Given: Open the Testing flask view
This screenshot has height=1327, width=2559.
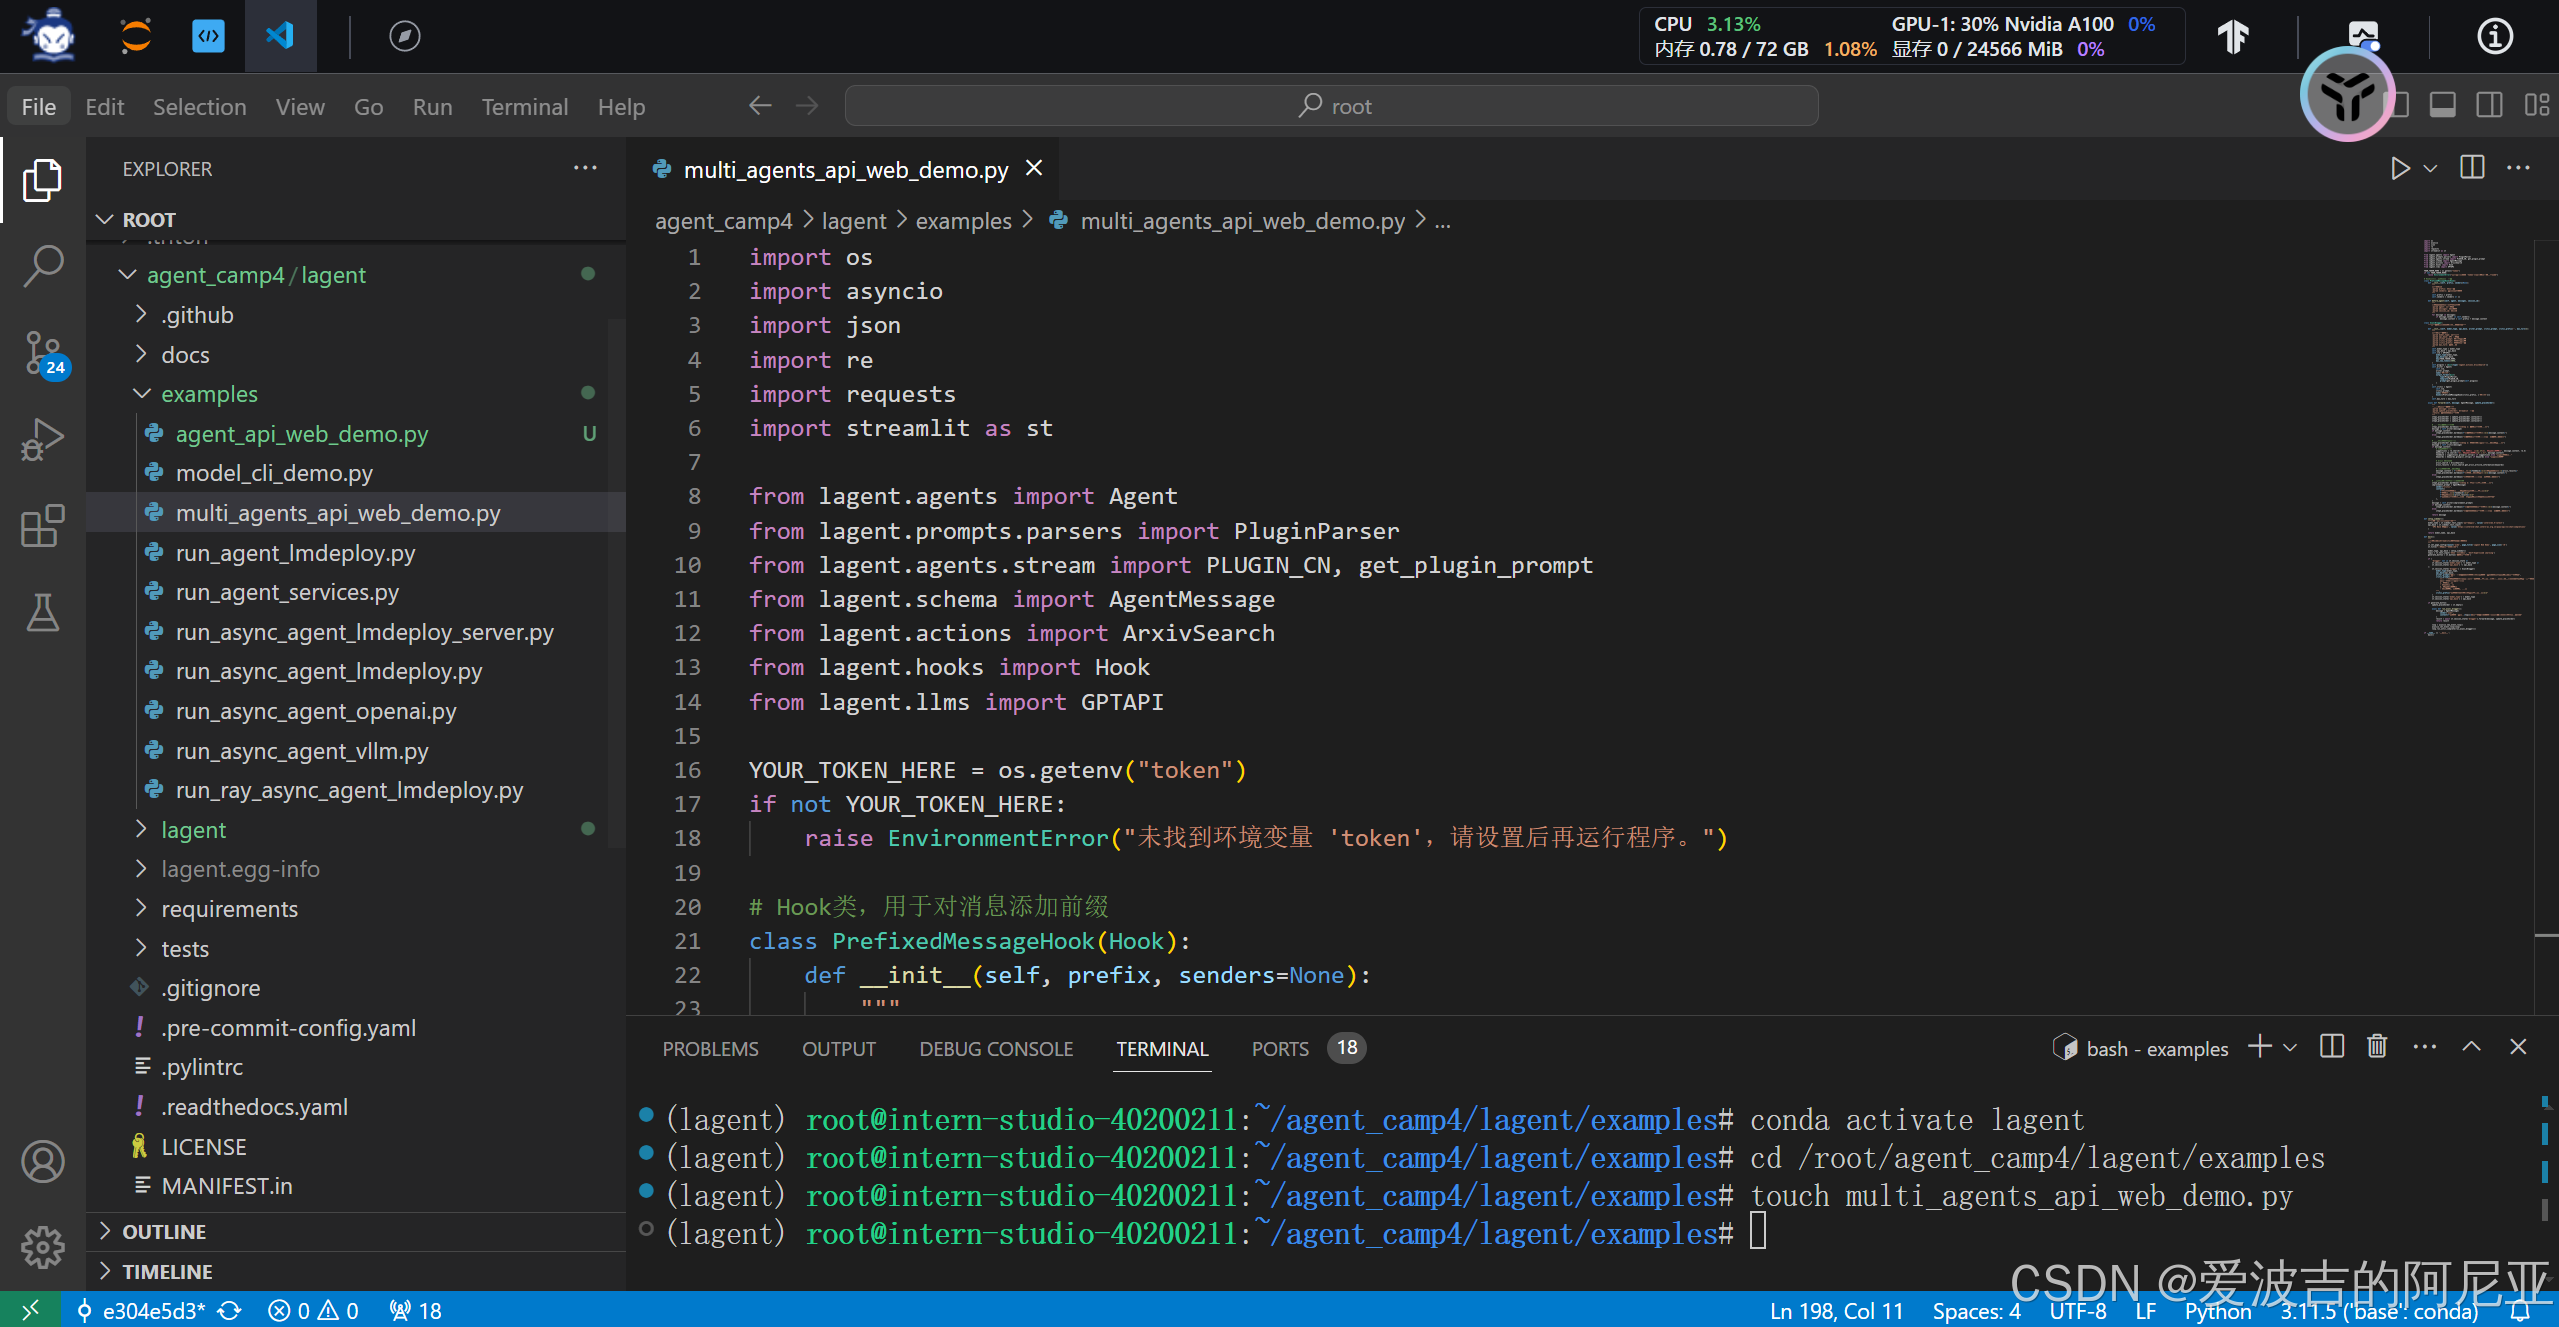Looking at the screenshot, I should point(43,611).
